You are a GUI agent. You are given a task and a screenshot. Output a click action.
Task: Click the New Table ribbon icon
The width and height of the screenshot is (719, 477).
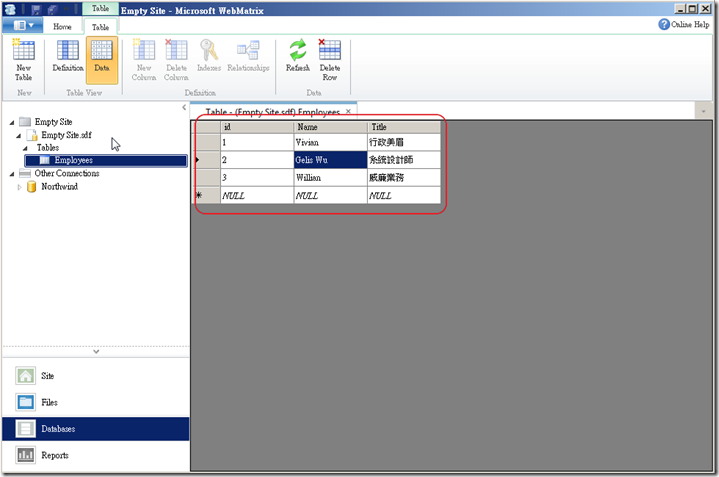pos(23,61)
